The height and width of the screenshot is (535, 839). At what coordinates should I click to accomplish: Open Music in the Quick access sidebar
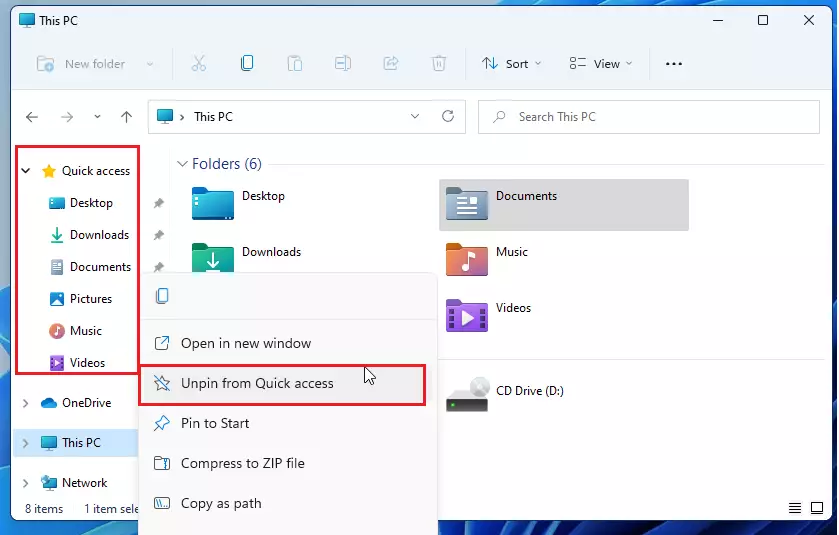(x=75, y=331)
